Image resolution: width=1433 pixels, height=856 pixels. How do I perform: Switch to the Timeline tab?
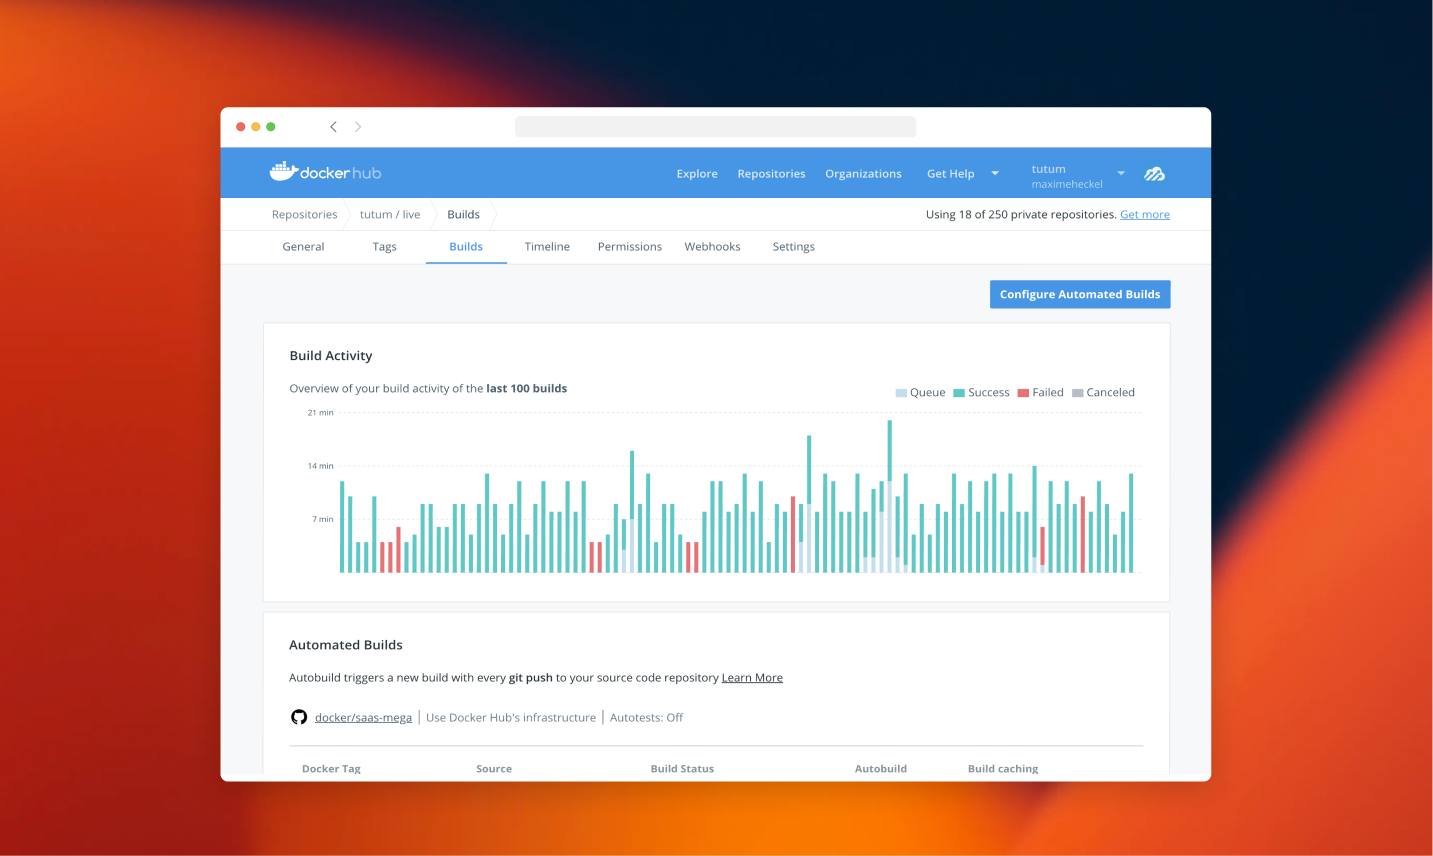pos(547,246)
